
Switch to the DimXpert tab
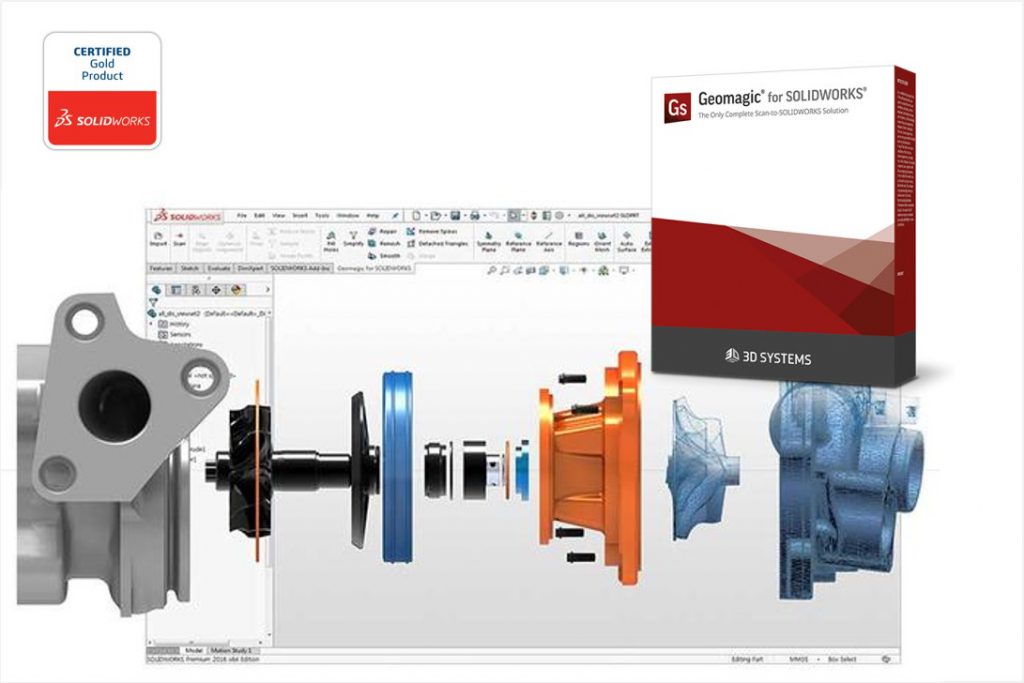tap(250, 268)
